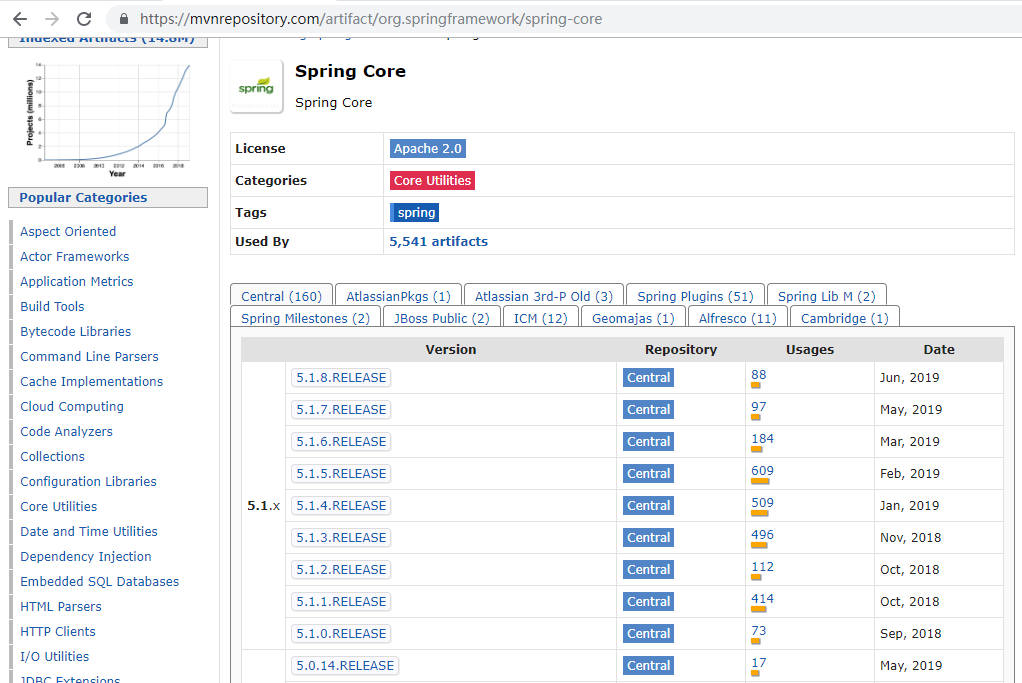Click the 414 usages link
1022x683 pixels.
click(x=762, y=598)
